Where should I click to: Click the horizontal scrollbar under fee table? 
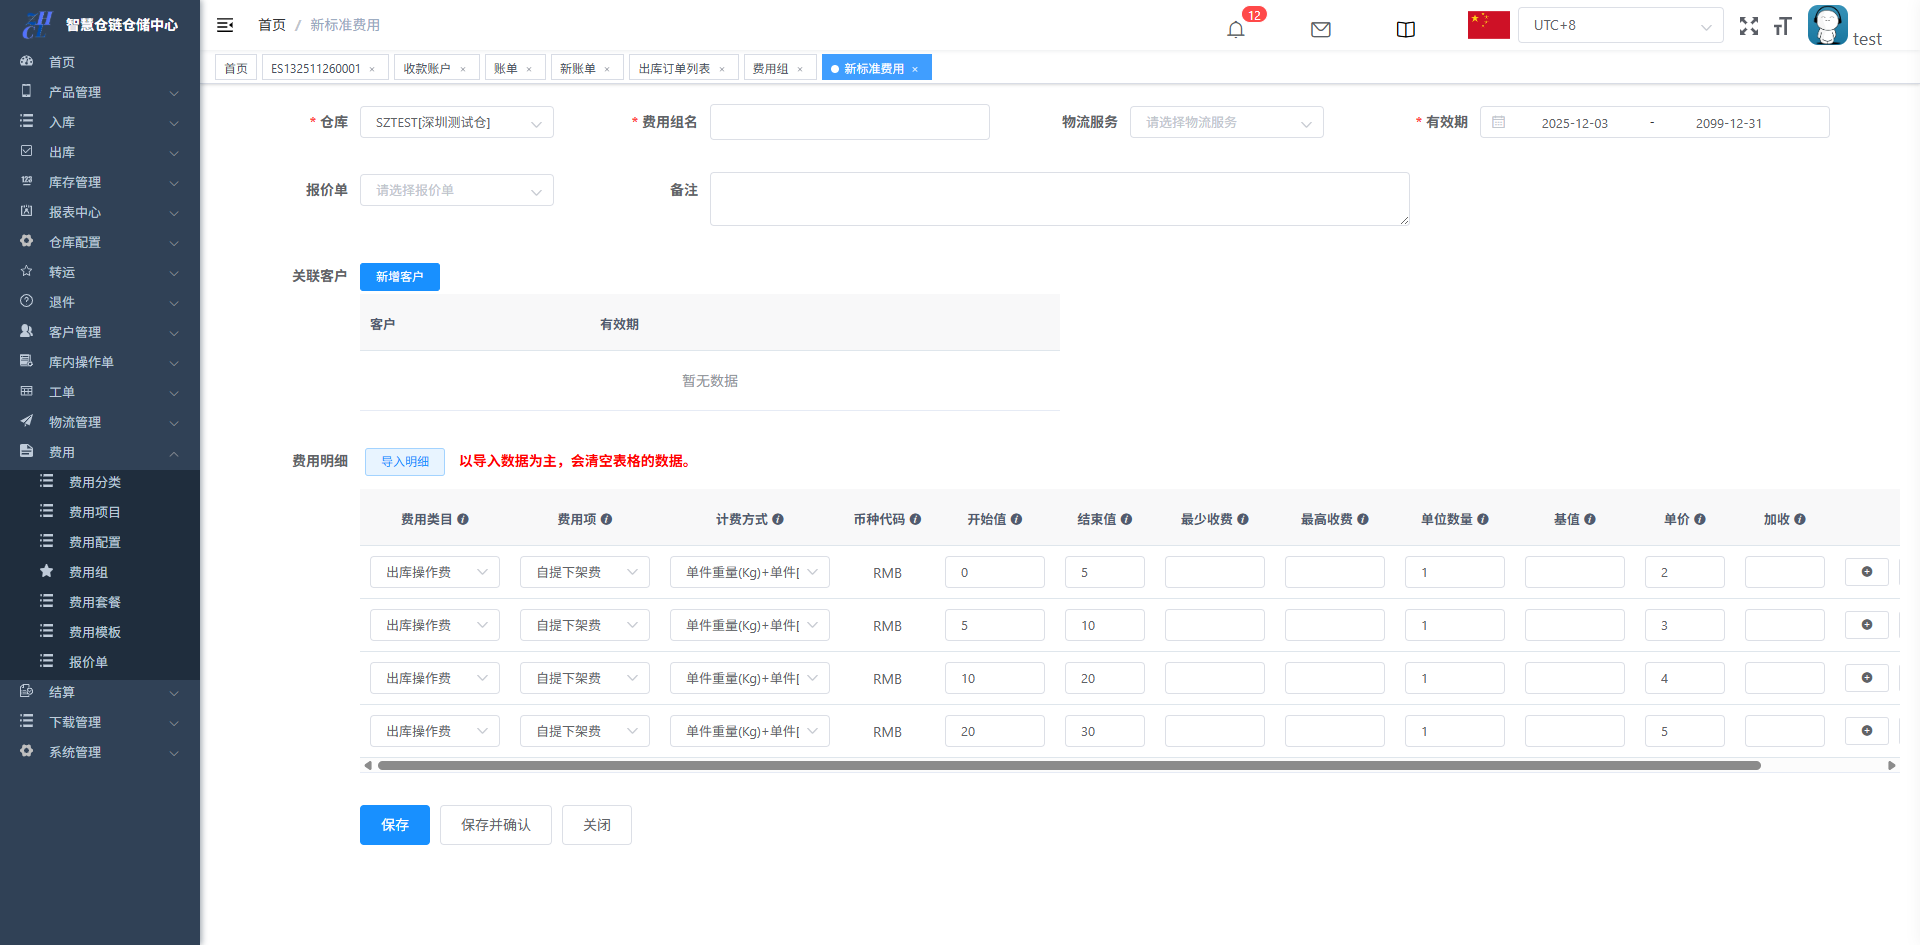coord(1068,765)
